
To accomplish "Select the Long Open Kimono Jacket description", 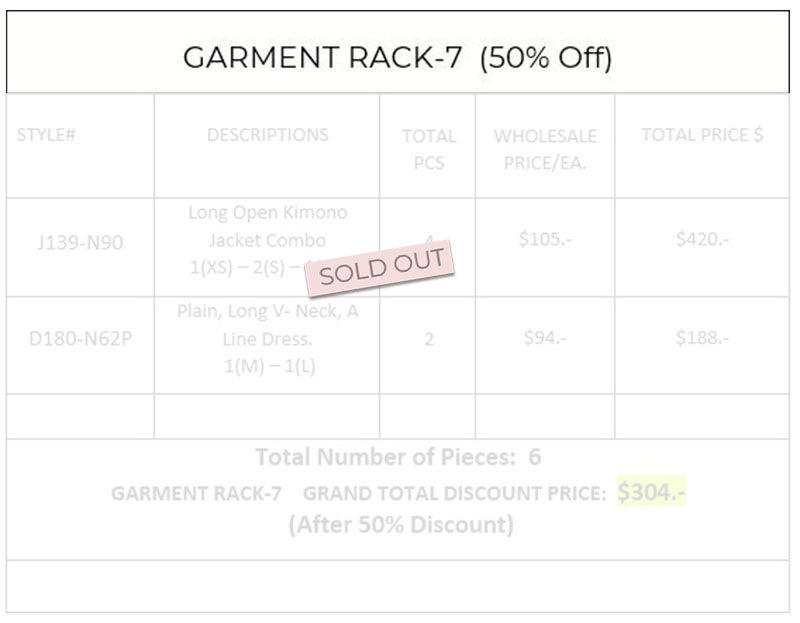I will [x=267, y=226].
